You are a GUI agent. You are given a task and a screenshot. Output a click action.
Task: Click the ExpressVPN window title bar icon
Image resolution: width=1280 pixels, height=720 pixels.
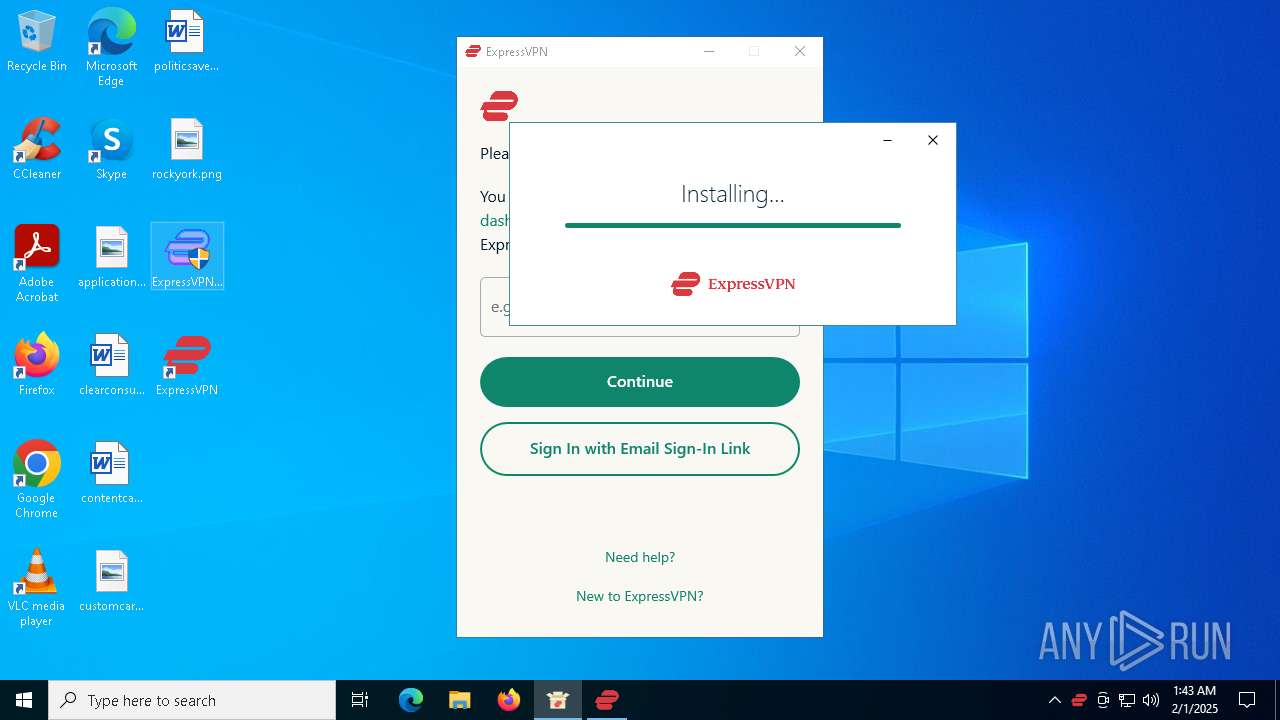pos(473,52)
